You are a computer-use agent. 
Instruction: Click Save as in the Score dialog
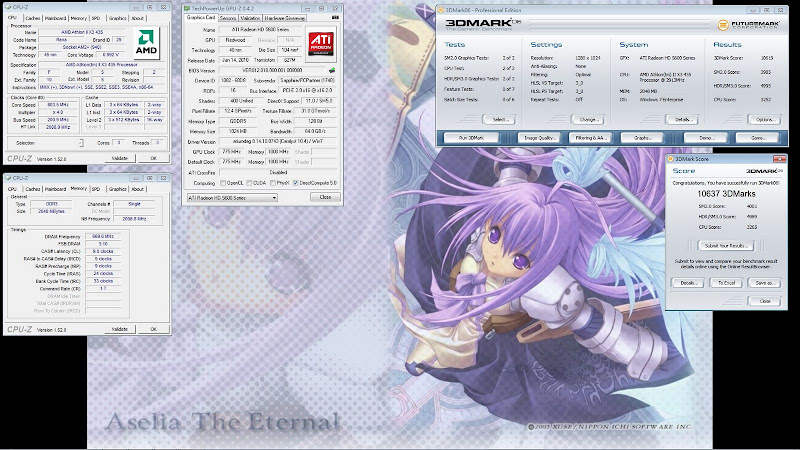pos(764,283)
